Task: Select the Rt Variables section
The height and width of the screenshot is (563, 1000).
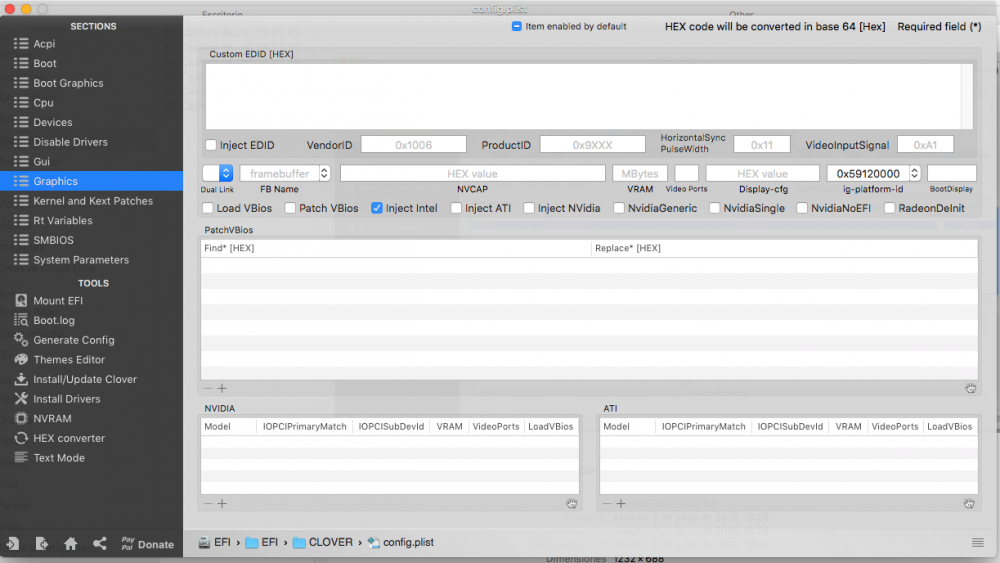Action: pyautogui.click(x=91, y=221)
